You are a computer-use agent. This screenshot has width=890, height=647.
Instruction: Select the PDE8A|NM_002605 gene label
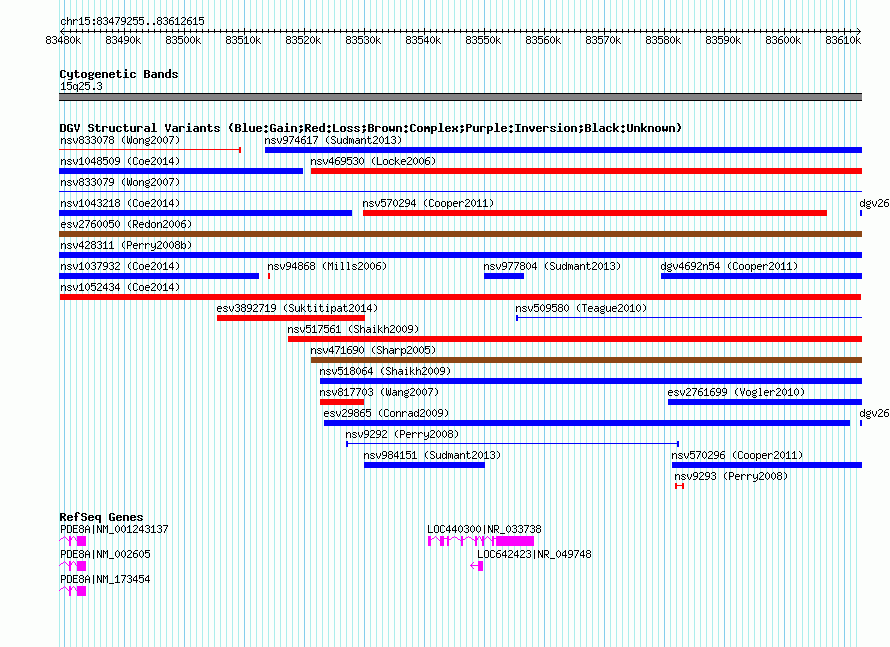pyautogui.click(x=105, y=554)
